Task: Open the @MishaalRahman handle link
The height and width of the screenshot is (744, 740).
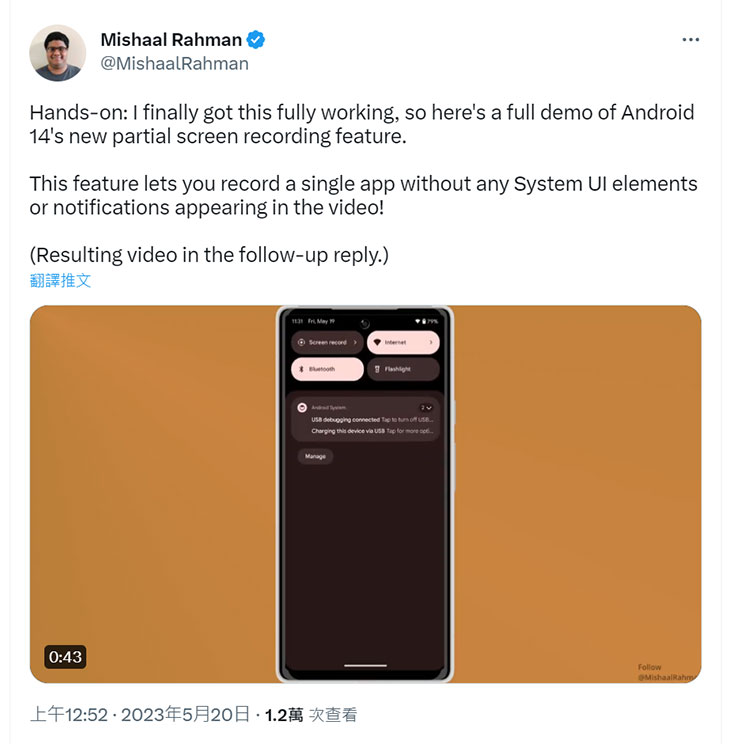Action: 175,64
